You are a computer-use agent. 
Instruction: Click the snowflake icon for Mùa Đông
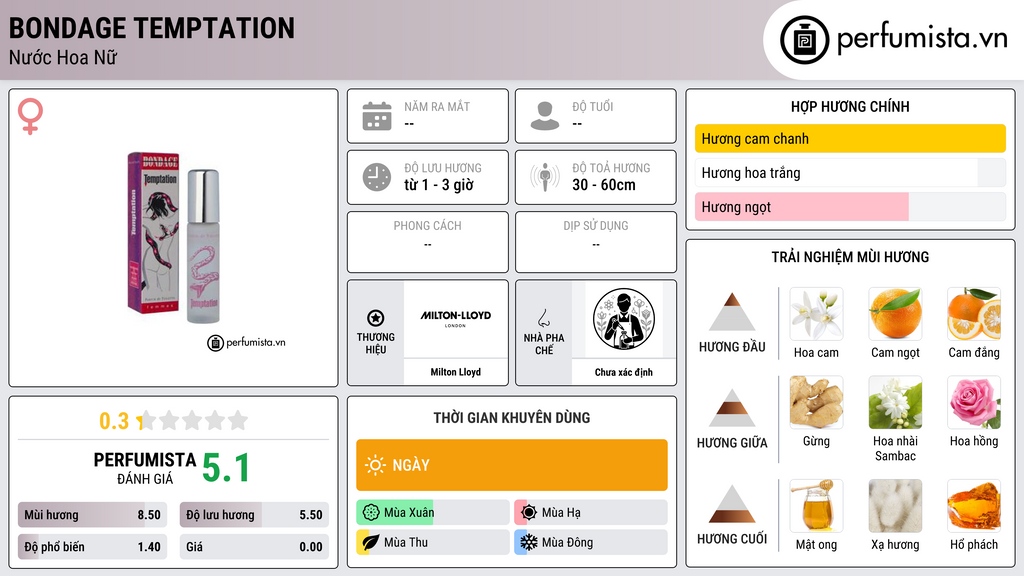coord(529,542)
